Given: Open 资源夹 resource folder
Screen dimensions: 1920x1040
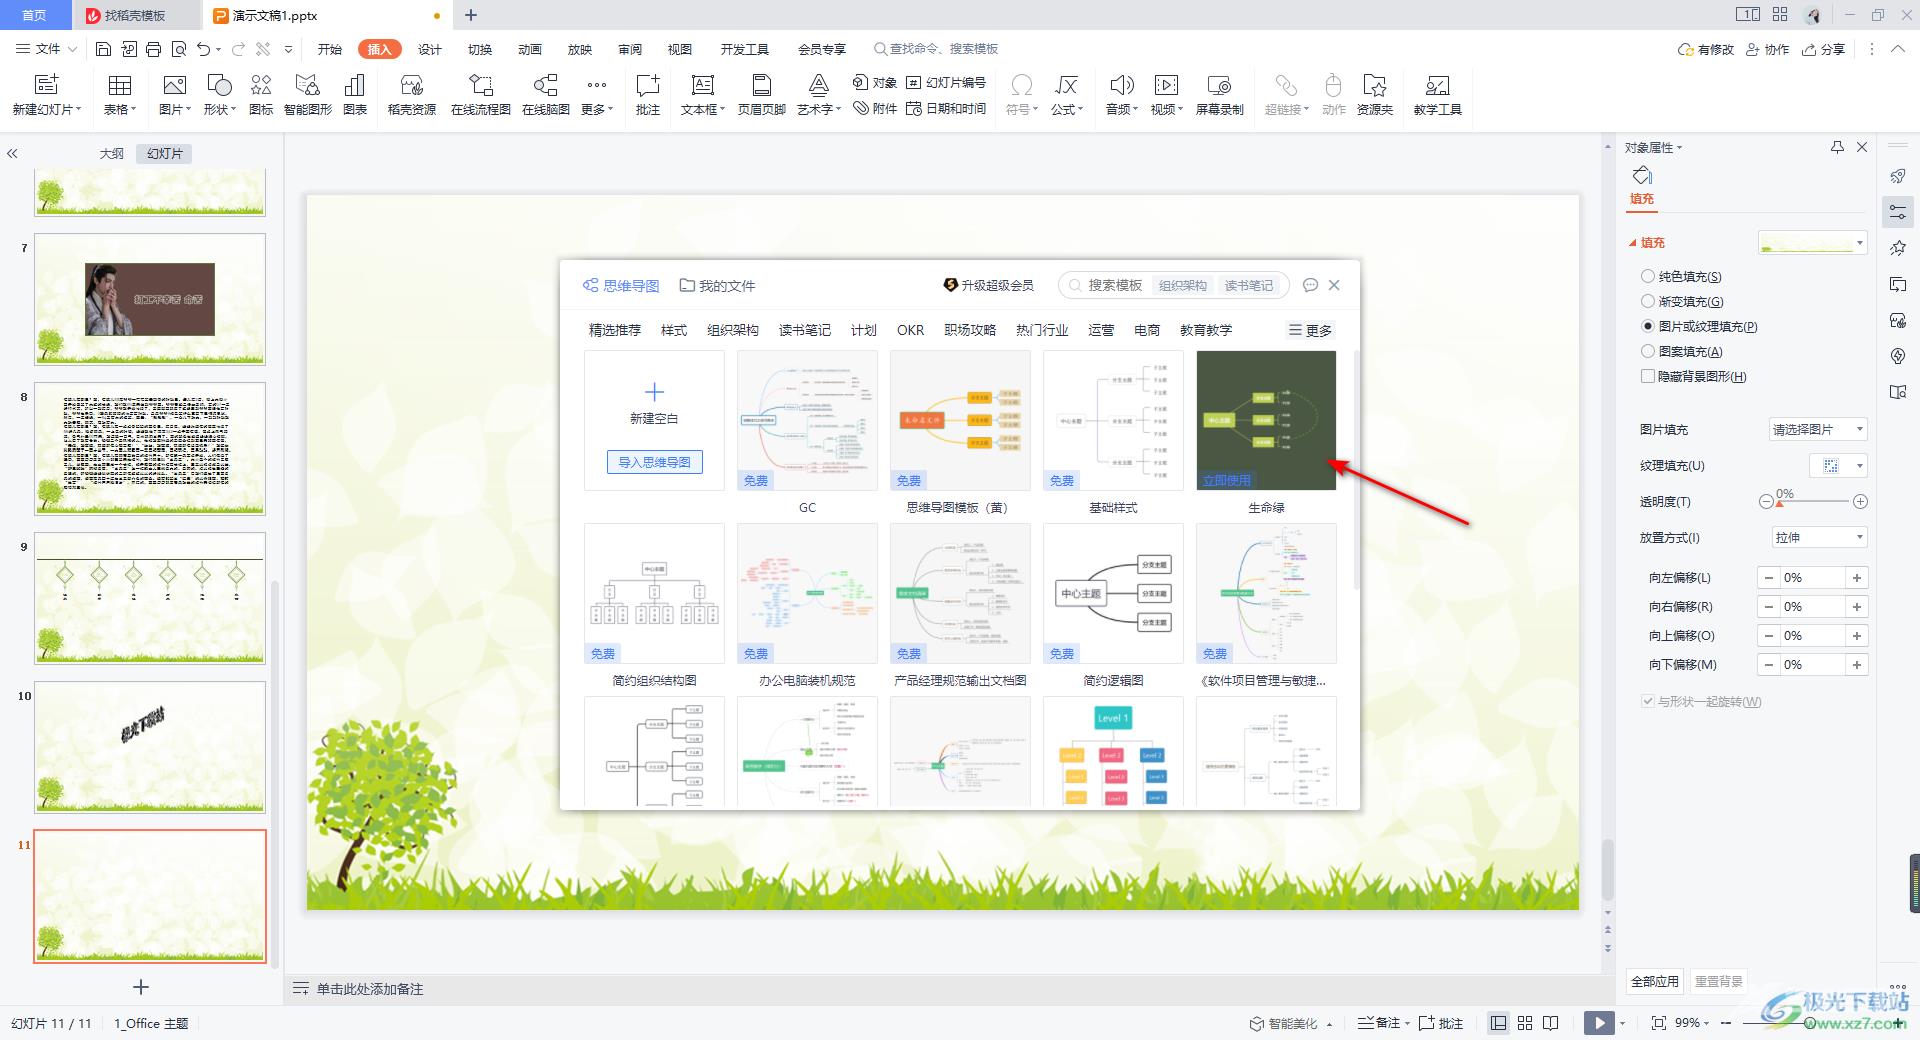Looking at the screenshot, I should [1375, 95].
